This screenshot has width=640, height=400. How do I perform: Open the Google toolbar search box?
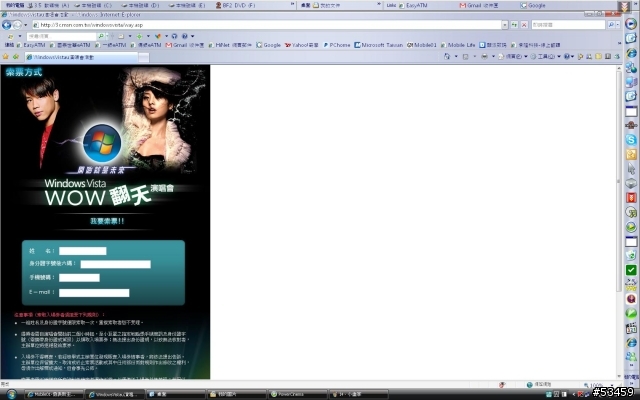tap(61, 36)
